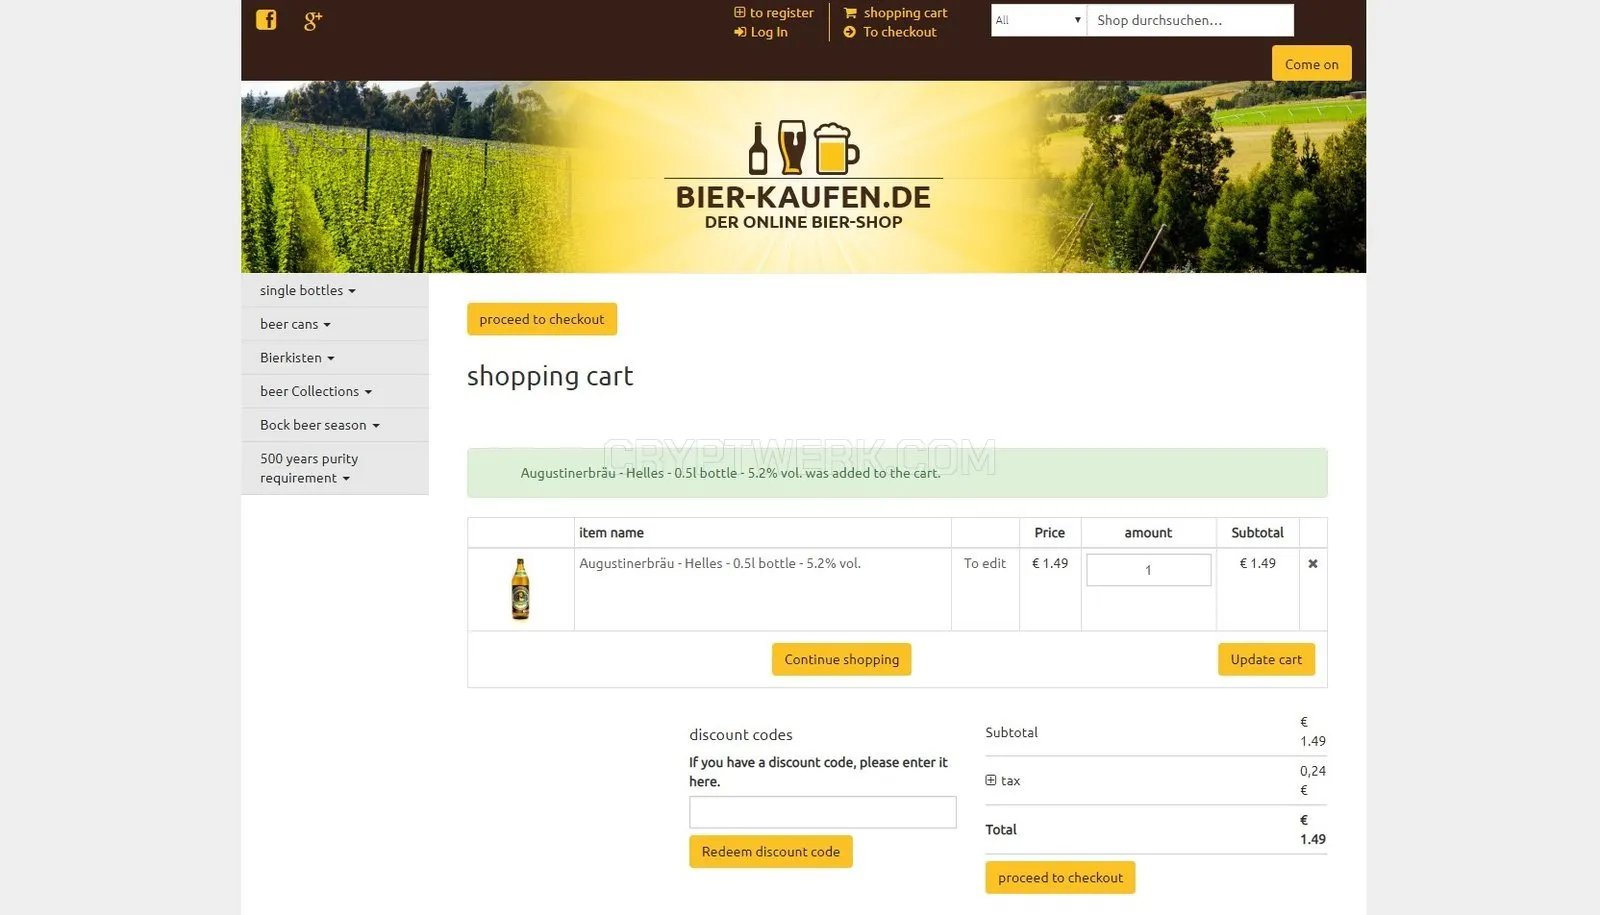Image resolution: width=1600 pixels, height=915 pixels.
Task: Open the Augustinerbräu bottle thumbnail
Action: [520, 589]
